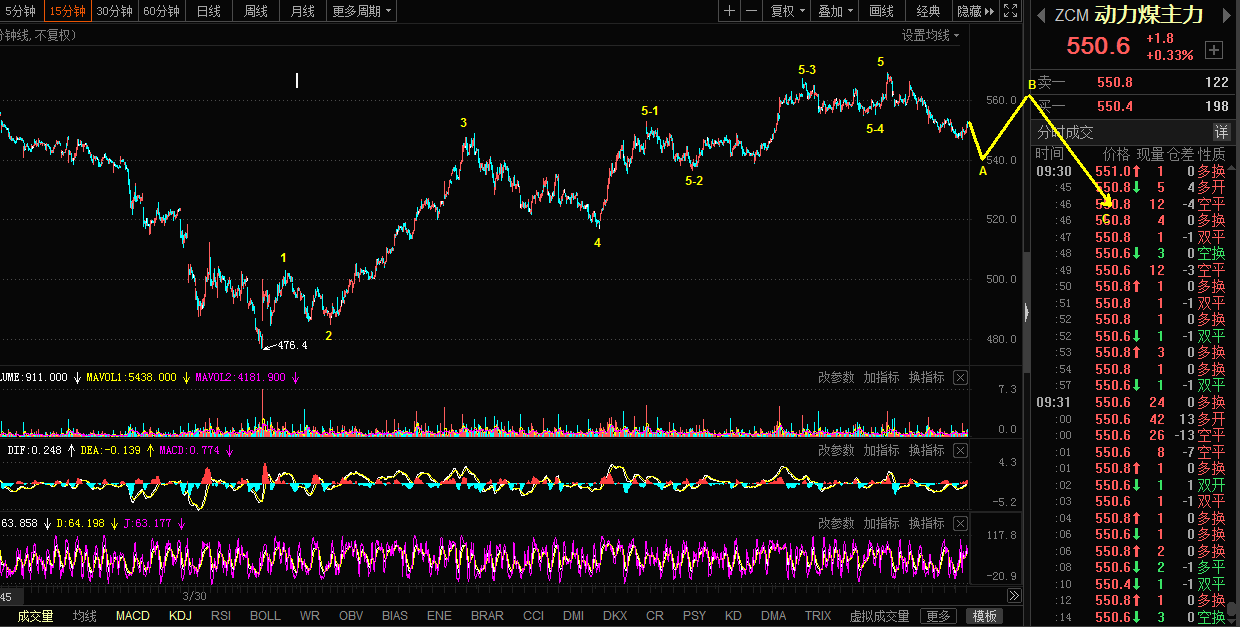Click the 476.4 low price label

[292, 345]
